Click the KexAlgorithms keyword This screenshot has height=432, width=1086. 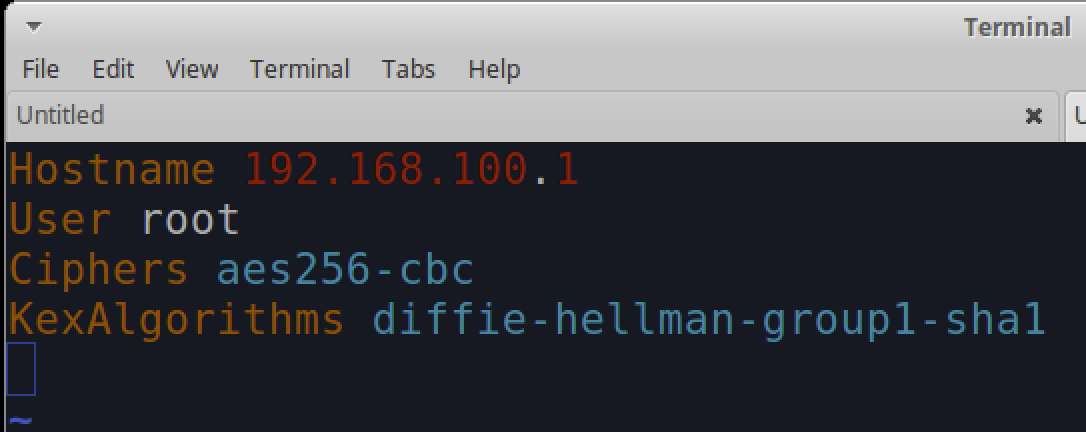click(x=176, y=319)
